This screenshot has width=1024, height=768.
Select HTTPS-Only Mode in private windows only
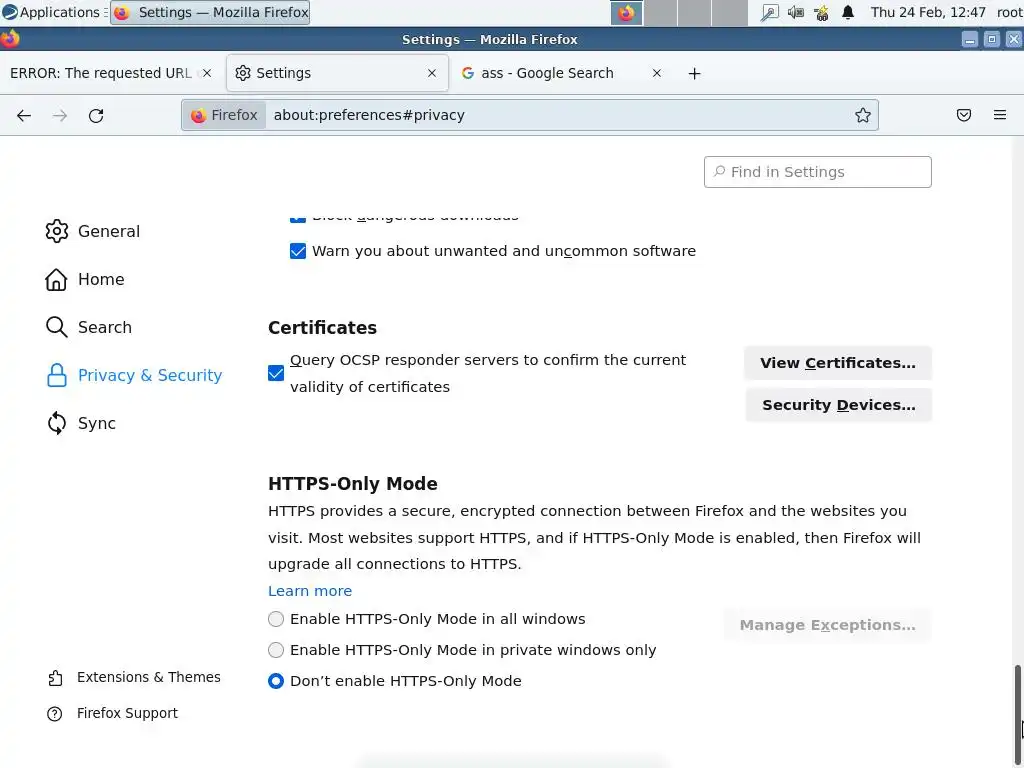coord(276,650)
